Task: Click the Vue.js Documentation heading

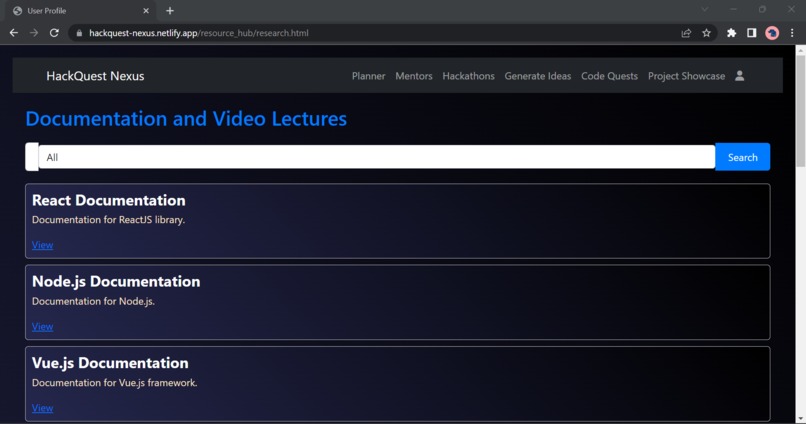Action: 110,363
